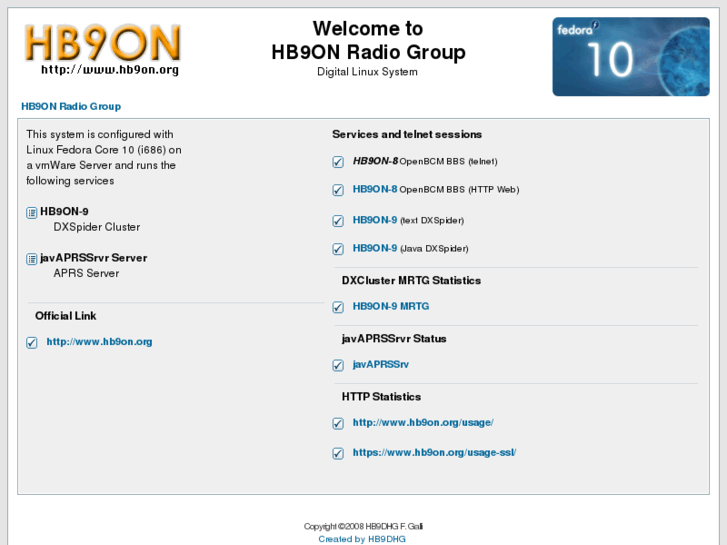Click the checkmark icon beside HB9ON-8 OpenBCM BBS (HTTP Web)
Screen dimensions: 727x545
338,190
